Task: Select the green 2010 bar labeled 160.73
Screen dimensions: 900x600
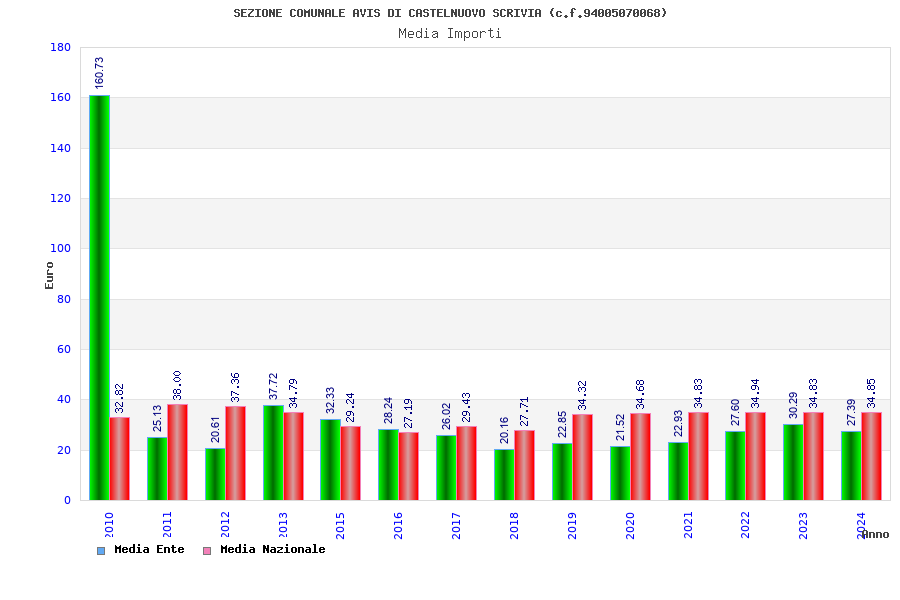Action: point(99,297)
